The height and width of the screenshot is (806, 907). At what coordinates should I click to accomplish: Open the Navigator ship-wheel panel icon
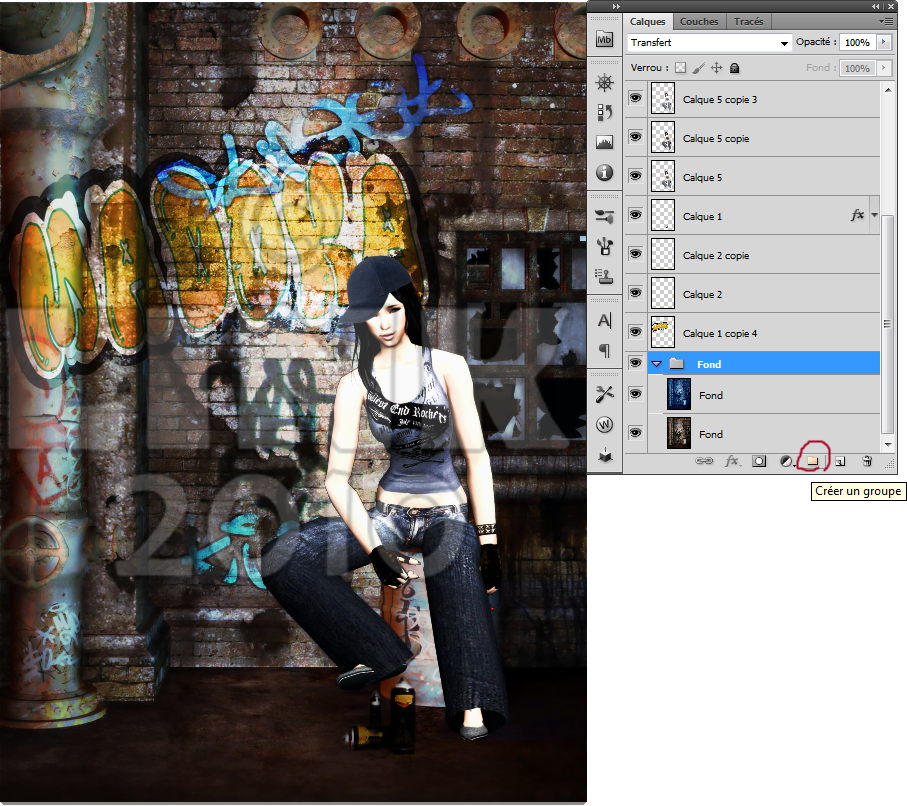pyautogui.click(x=604, y=82)
